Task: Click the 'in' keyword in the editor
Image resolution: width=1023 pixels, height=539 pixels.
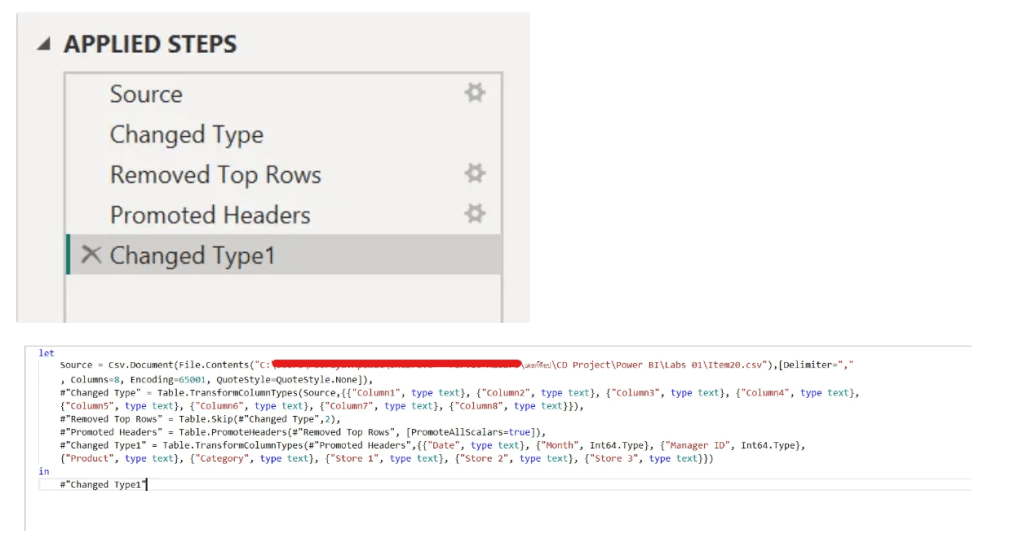Action: [43, 471]
